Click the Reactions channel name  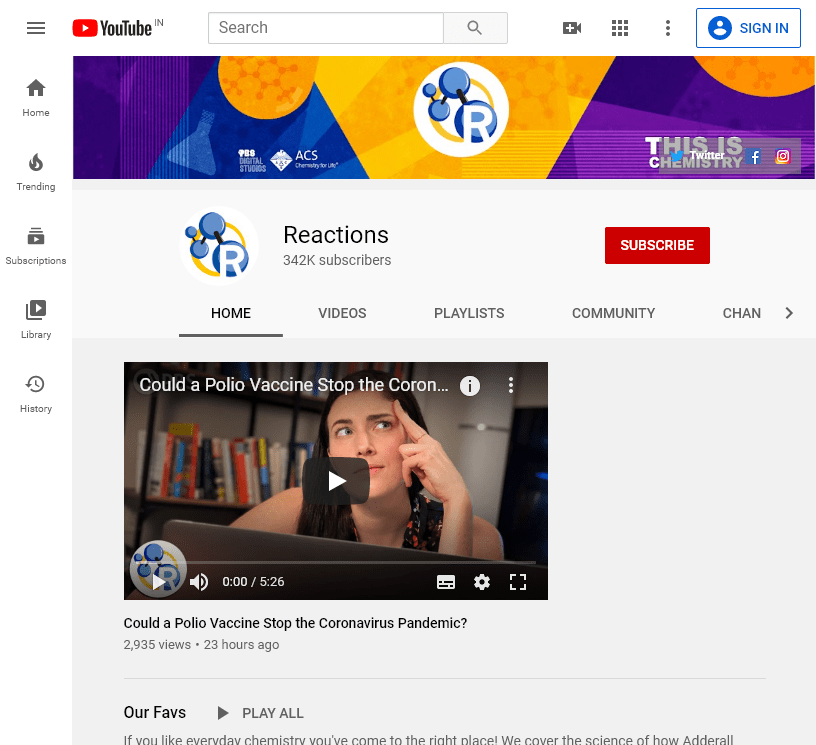(336, 235)
